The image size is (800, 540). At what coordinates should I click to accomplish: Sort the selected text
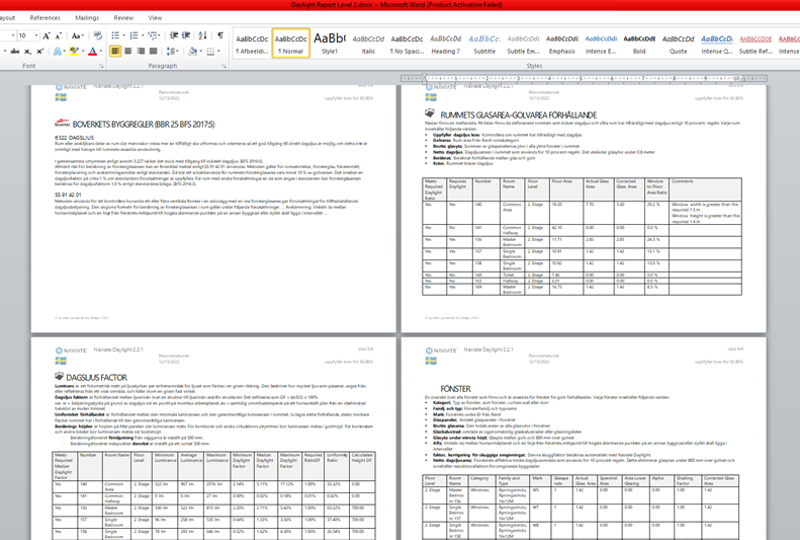click(x=203, y=36)
